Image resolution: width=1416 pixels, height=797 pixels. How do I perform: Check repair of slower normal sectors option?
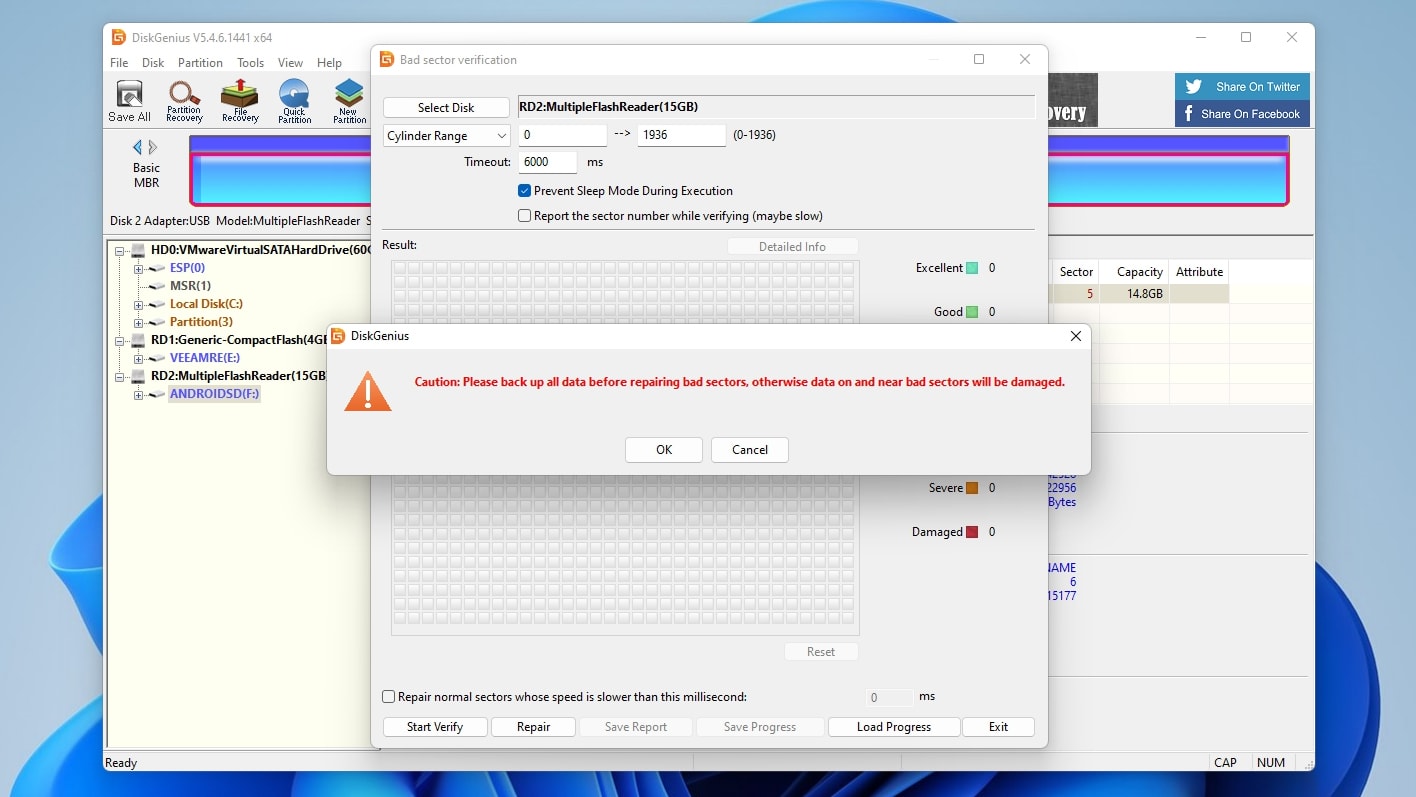(388, 696)
